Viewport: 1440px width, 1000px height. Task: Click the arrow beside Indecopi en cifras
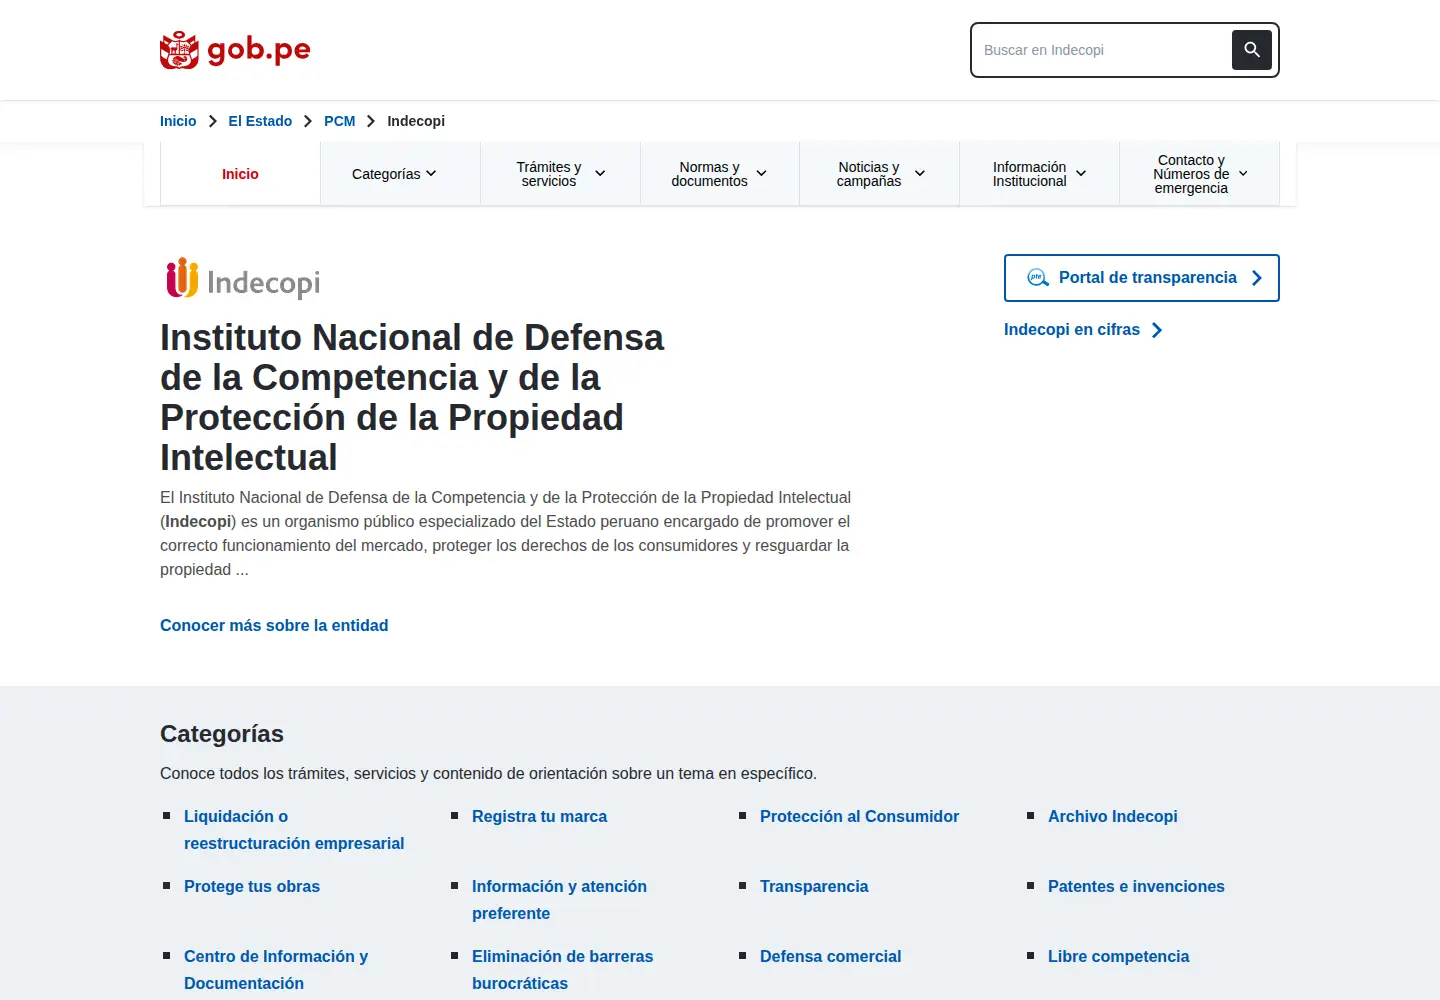[x=1157, y=330]
